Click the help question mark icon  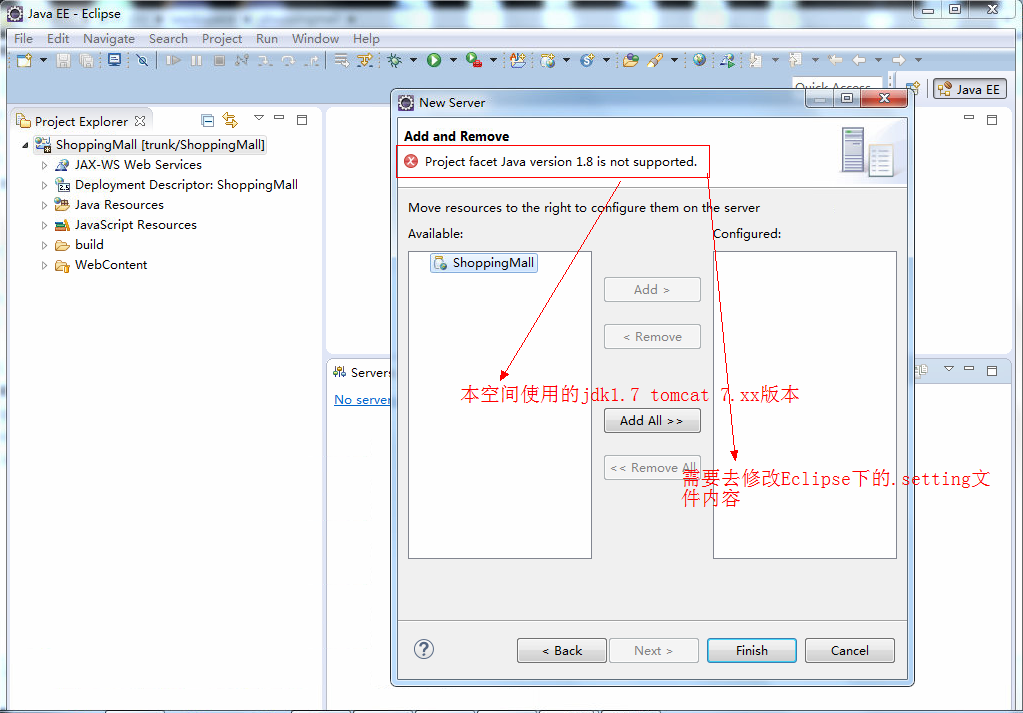click(x=424, y=649)
